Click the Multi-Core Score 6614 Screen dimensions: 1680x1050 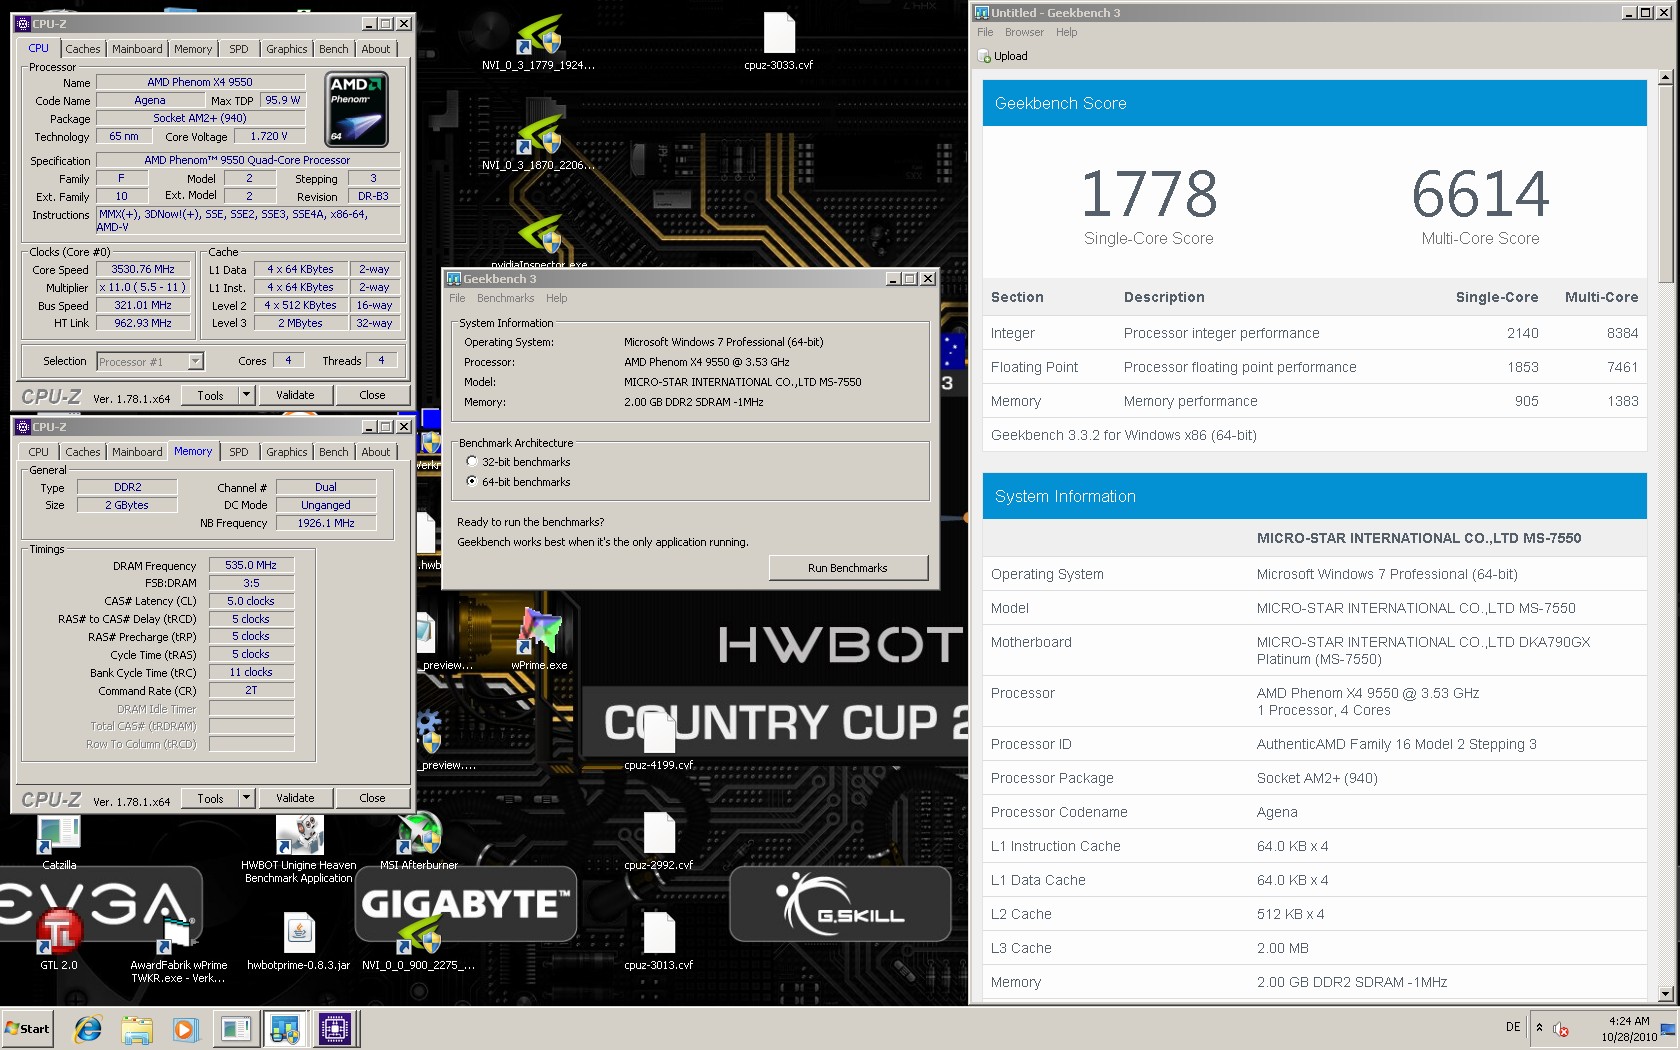[1480, 194]
